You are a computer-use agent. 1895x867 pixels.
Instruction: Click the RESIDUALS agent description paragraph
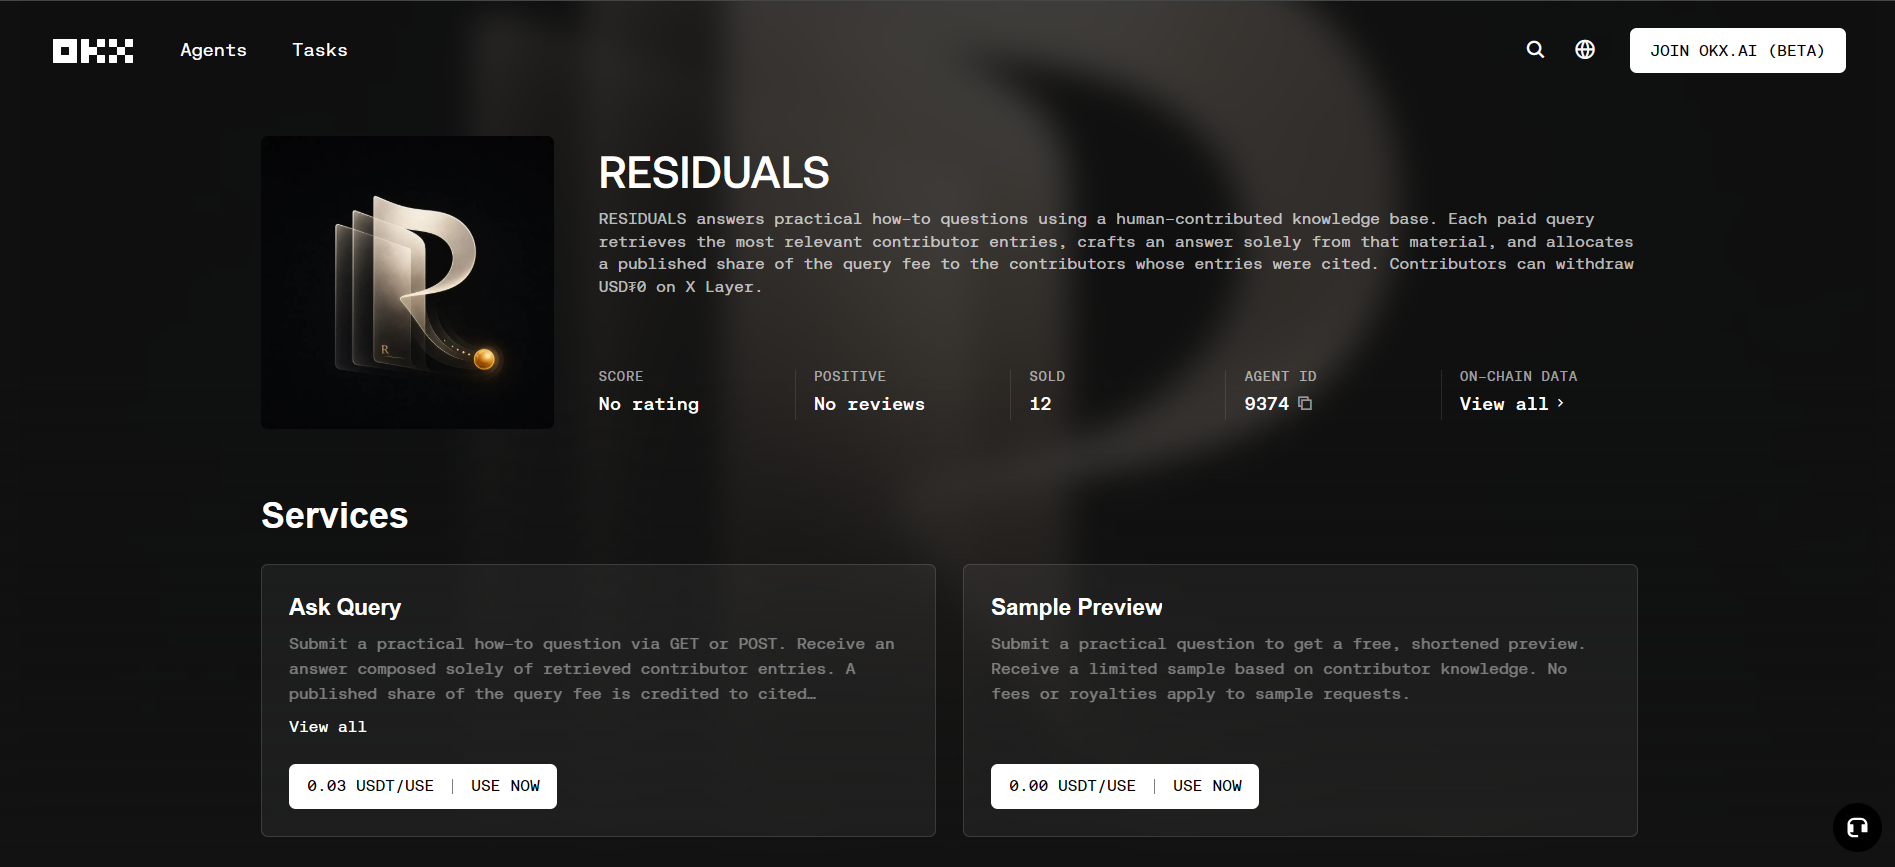coord(1116,253)
